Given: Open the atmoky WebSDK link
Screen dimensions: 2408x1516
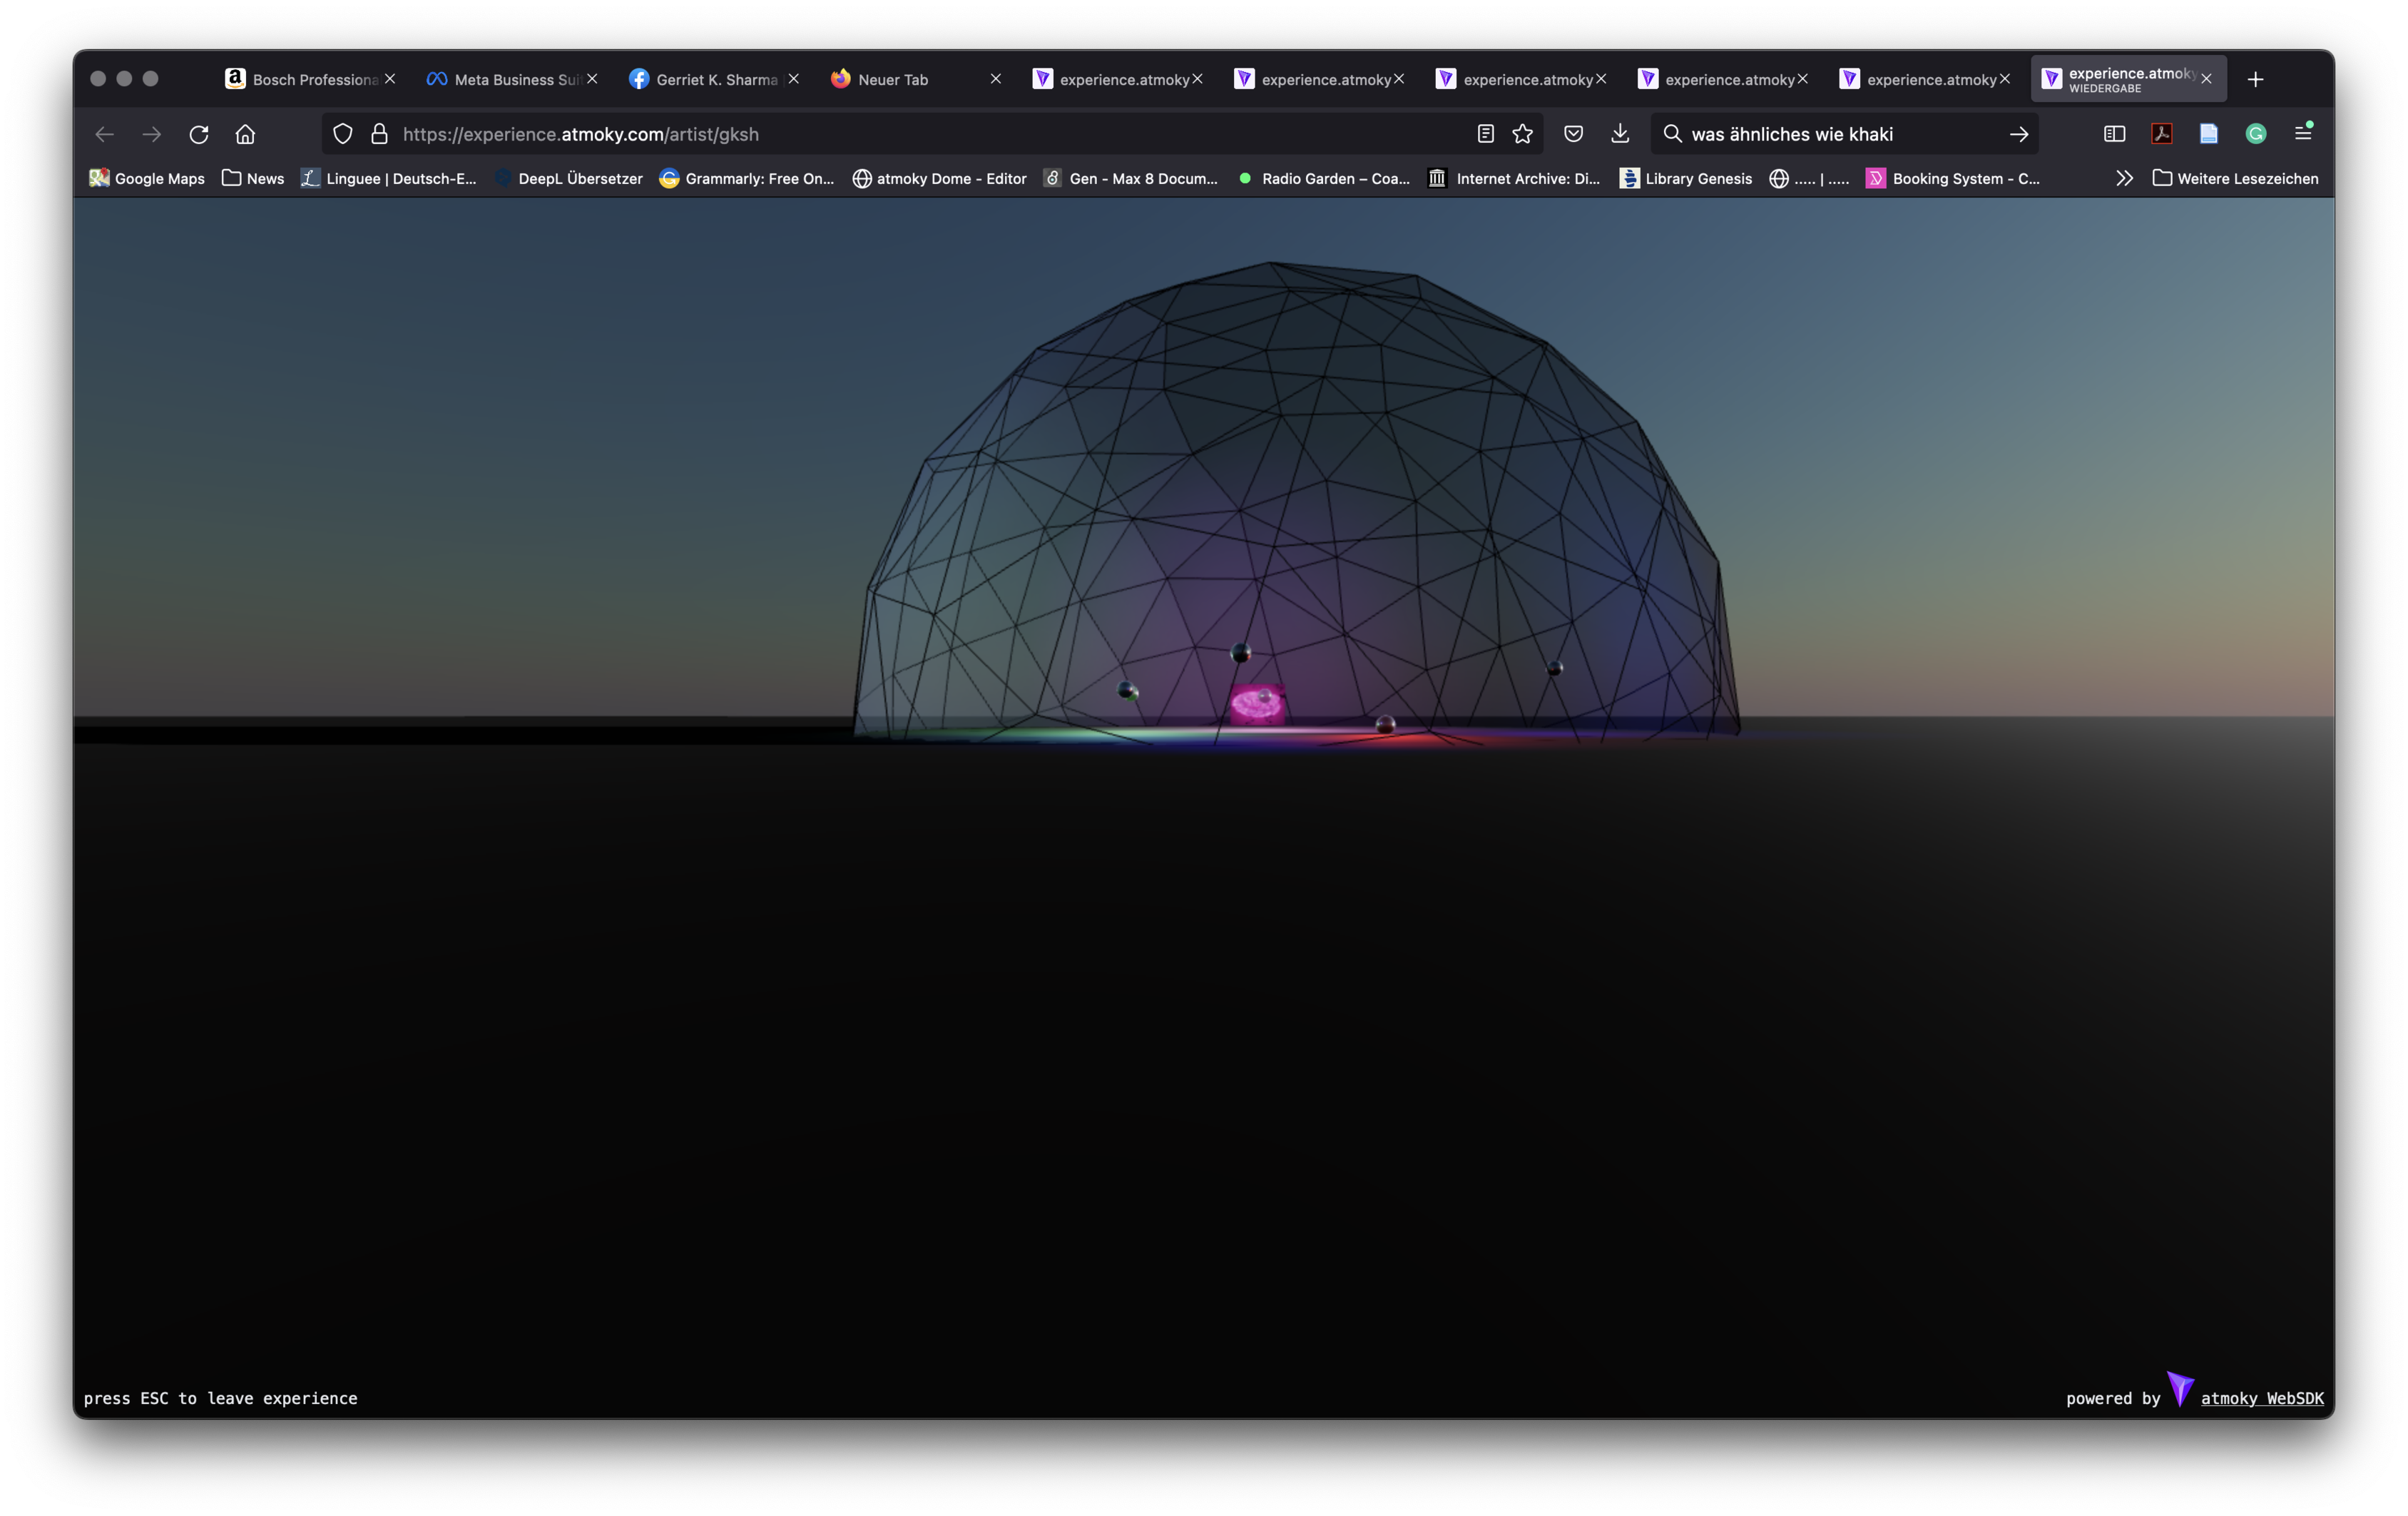Looking at the screenshot, I should pos(2261,1398).
